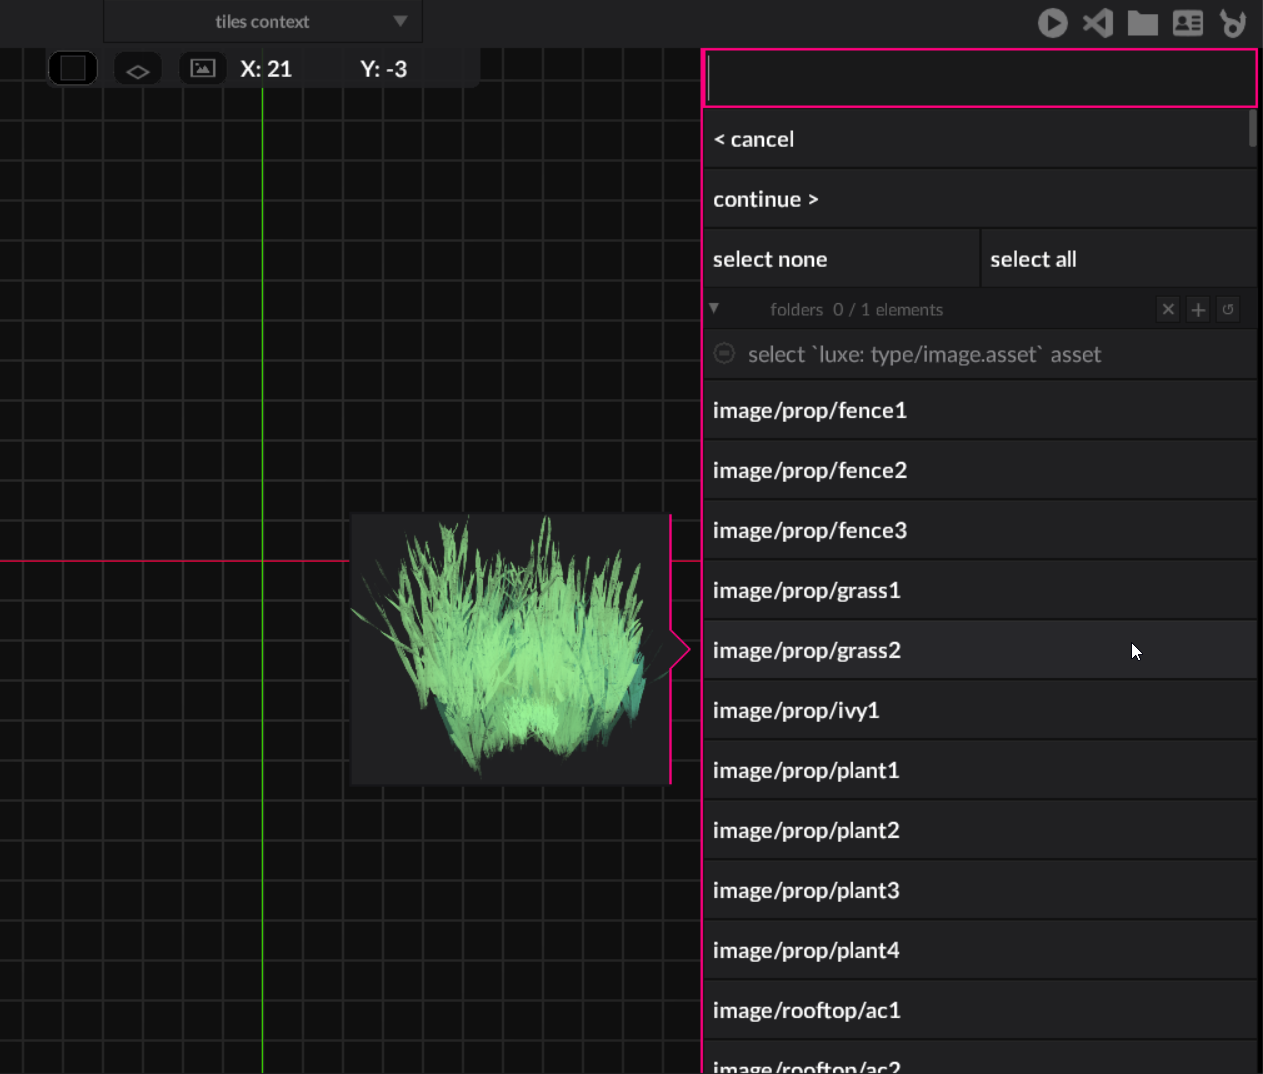Open project in Visual Studio Code

tap(1098, 22)
